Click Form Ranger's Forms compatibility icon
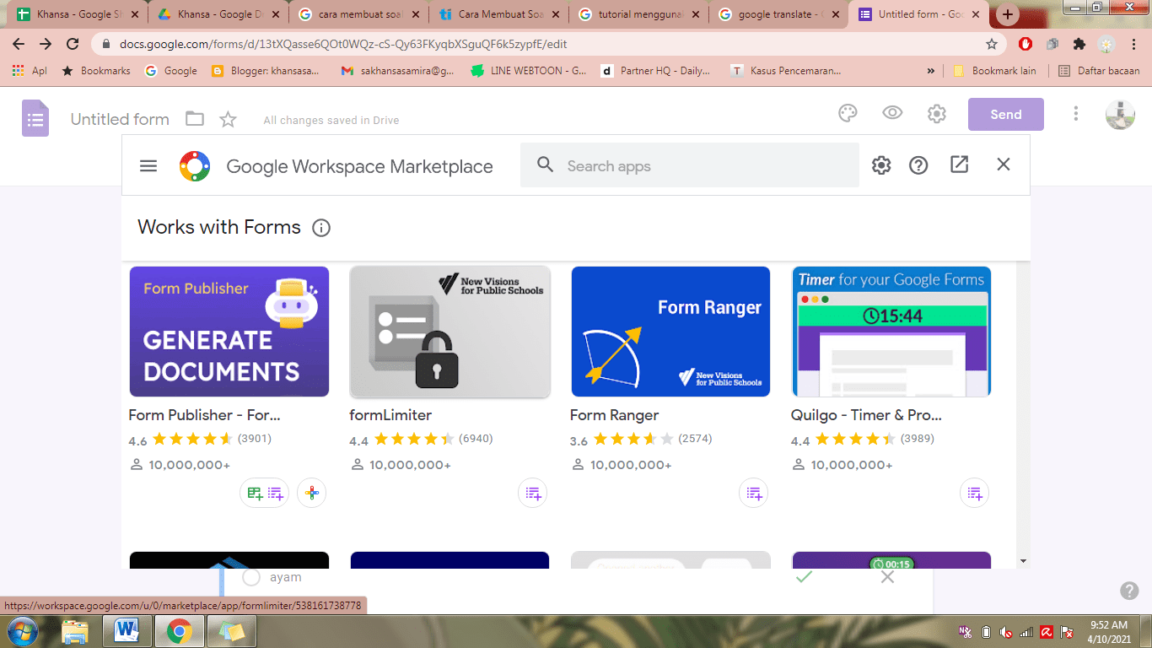Viewport: 1152px width, 648px height. (753, 493)
